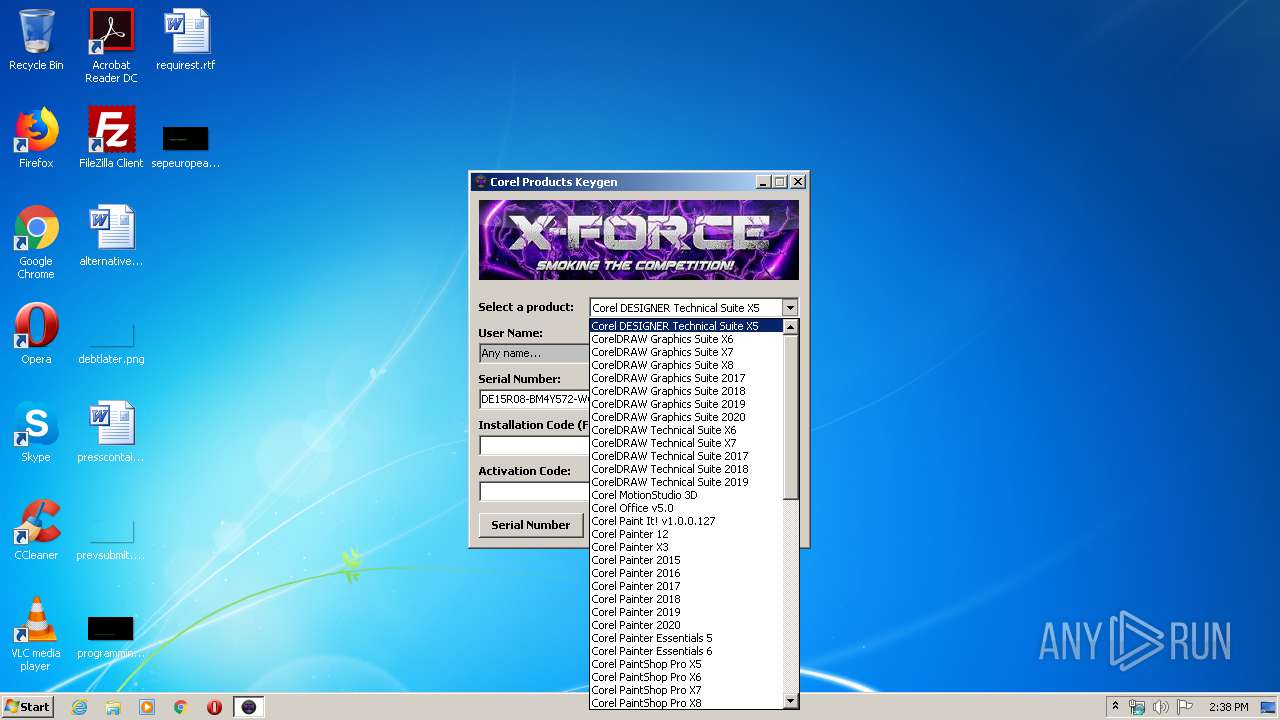
Task: Choose Corel PaintShop Pro X8 from list
Action: tap(686, 703)
